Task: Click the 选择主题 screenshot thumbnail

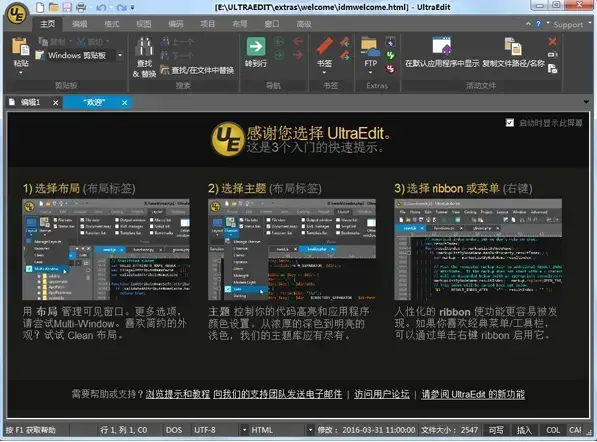Action: click(x=292, y=249)
